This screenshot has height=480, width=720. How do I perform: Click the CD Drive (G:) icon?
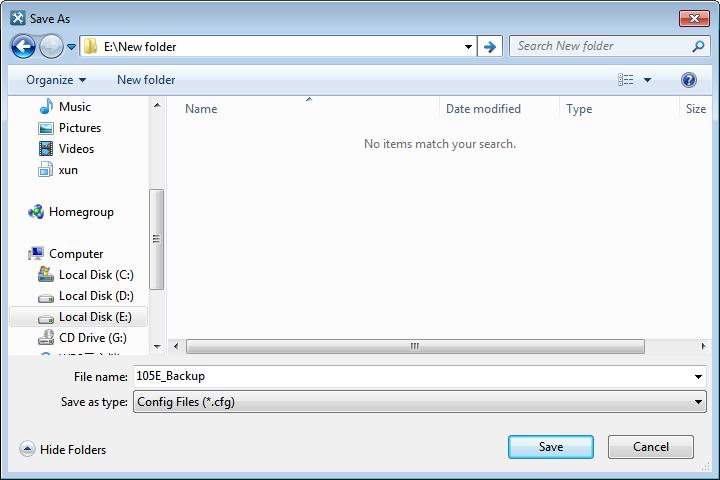[46, 338]
